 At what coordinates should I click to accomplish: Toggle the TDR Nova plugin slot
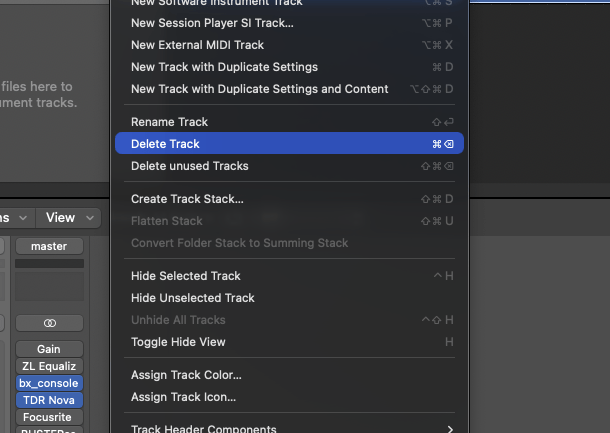49,400
